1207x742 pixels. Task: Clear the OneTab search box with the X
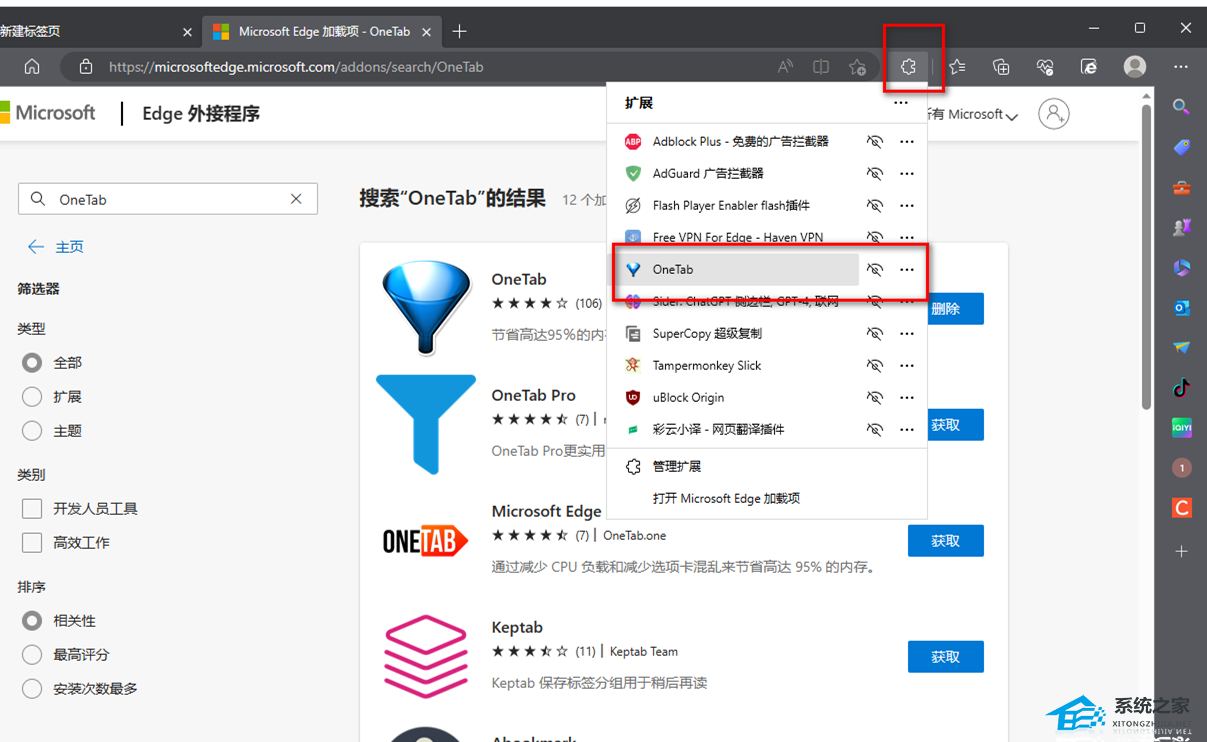(x=296, y=199)
